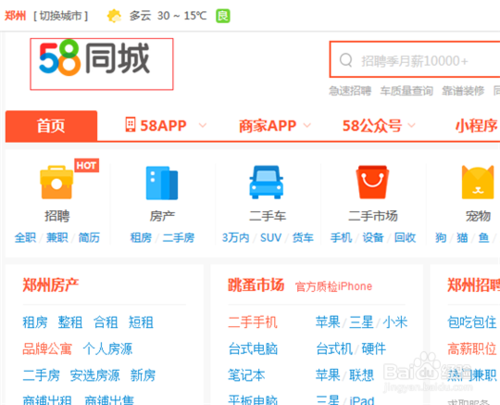Open the 联想 laptop brand link

pos(361,375)
